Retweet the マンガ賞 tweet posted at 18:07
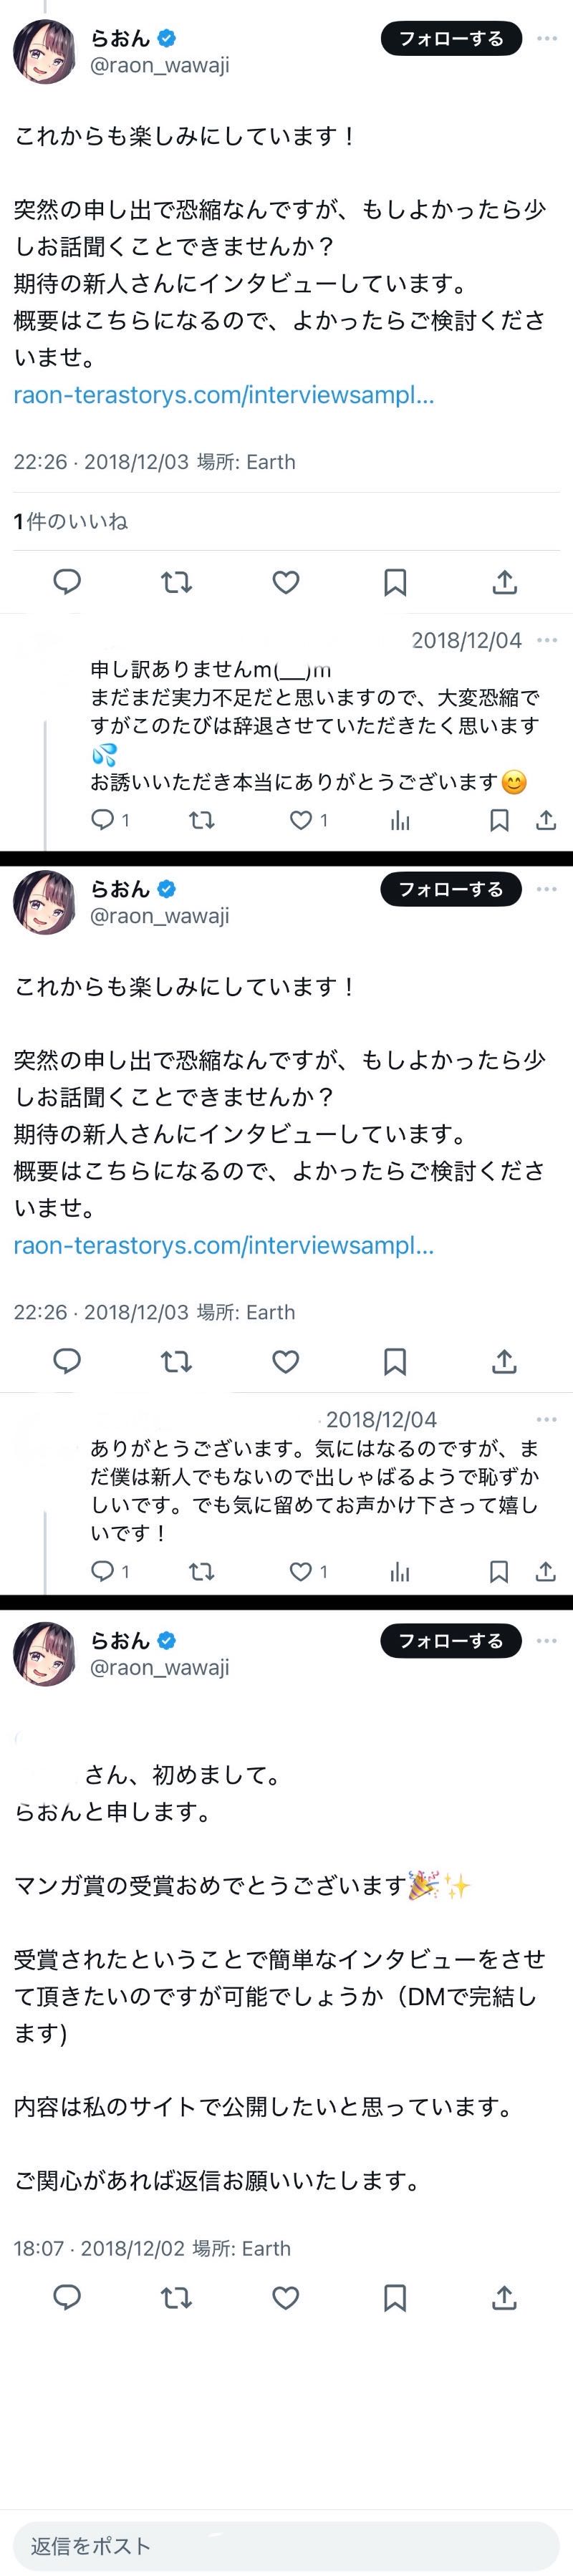Screen dimensions: 573x2576 tap(176, 2297)
